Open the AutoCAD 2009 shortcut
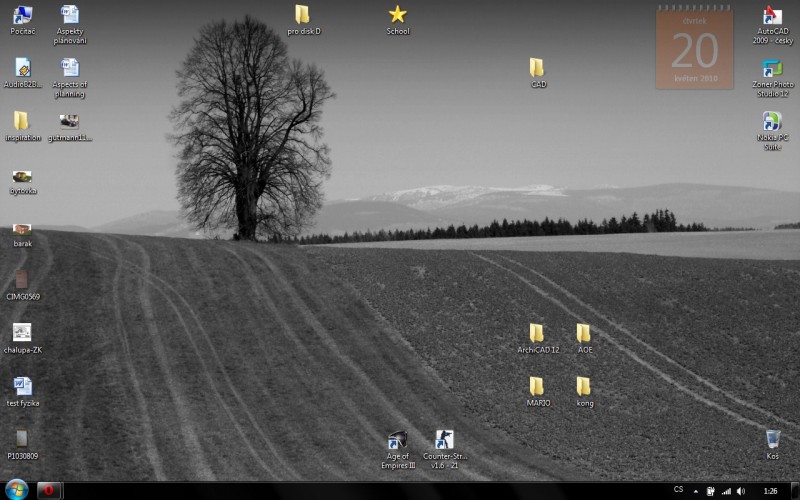The height and width of the screenshot is (500, 800). point(772,15)
